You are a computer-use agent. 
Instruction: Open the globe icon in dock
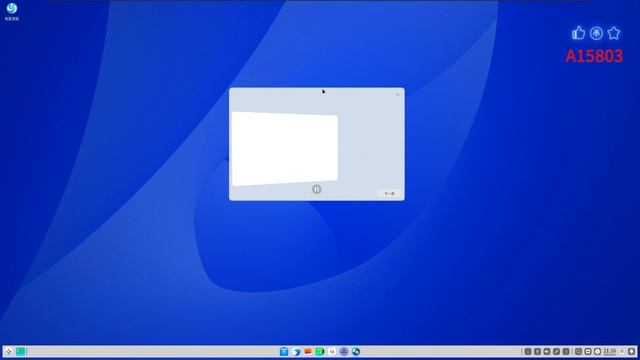coord(356,351)
